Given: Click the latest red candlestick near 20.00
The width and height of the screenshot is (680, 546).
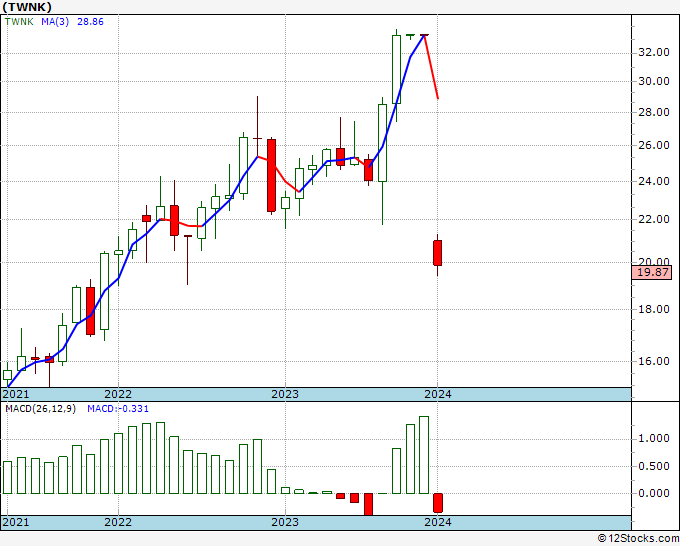Looking at the screenshot, I should tap(438, 253).
